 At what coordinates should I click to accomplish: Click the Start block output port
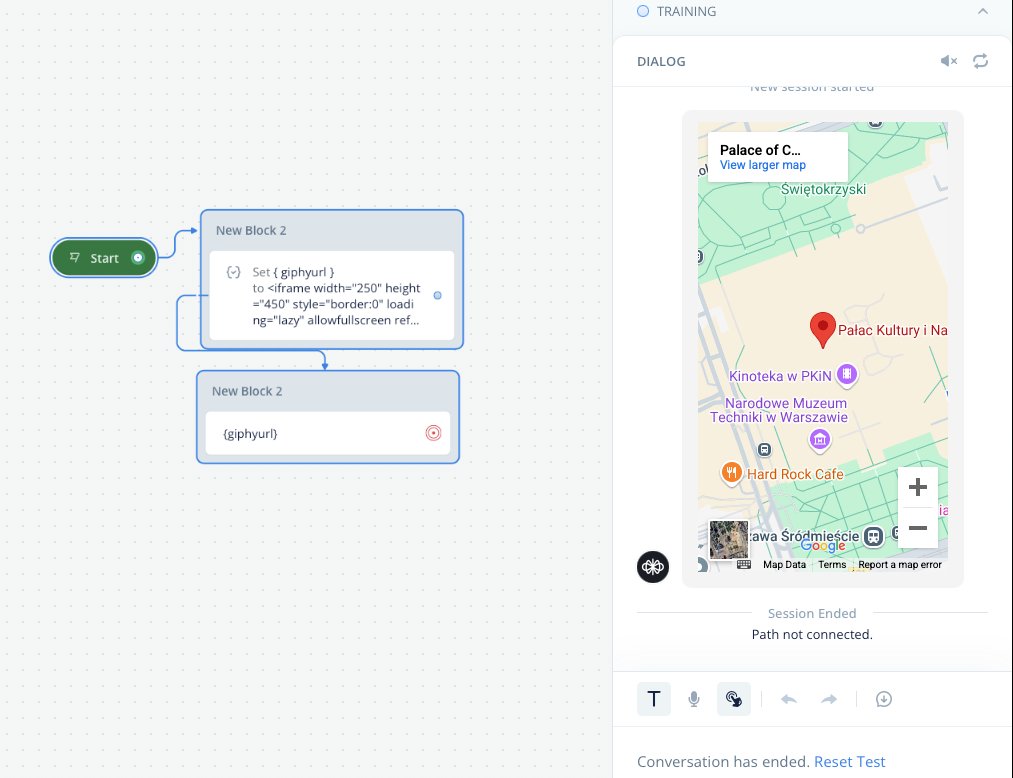pyautogui.click(x=138, y=258)
